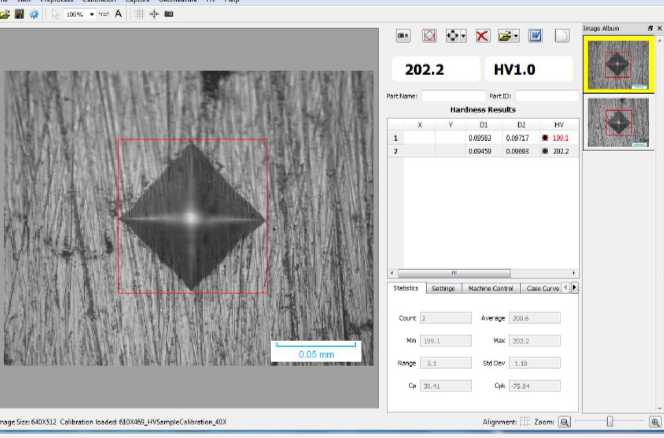Viewport: 664px width, 438px height.
Task: Click the HV1.0 scale display box
Action: coord(529,69)
